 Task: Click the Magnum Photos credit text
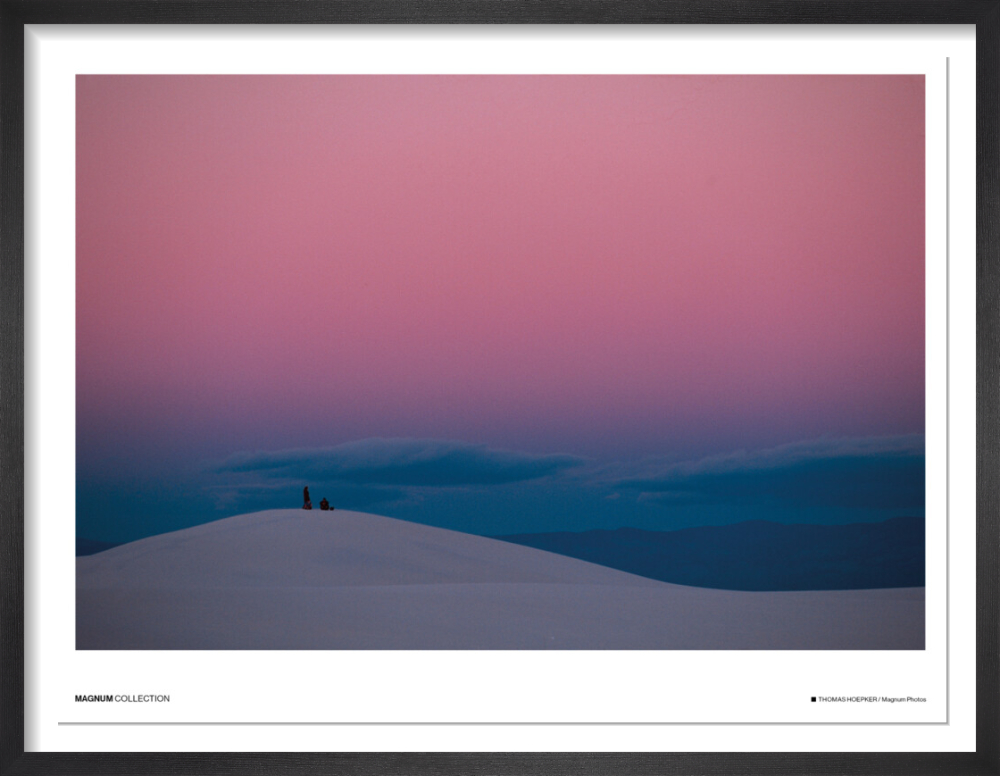pos(903,699)
